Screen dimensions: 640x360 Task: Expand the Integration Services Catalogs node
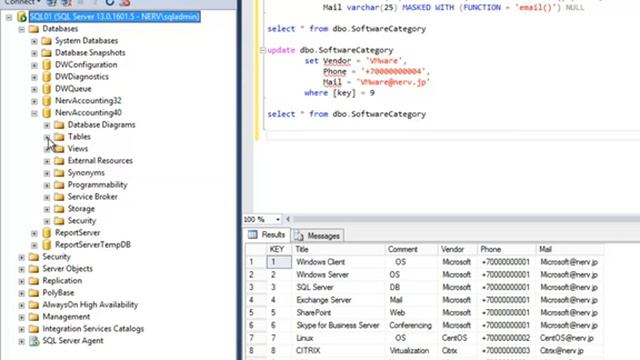pos(22,329)
